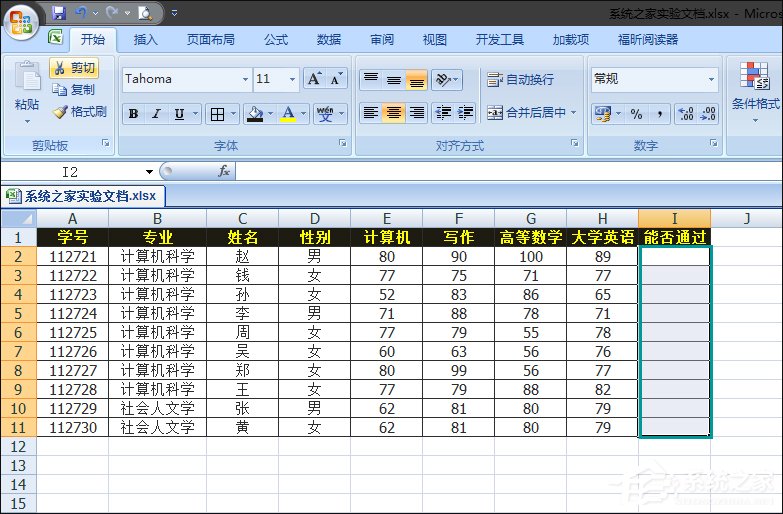Select the column I header
The height and width of the screenshot is (514, 783).
point(674,219)
